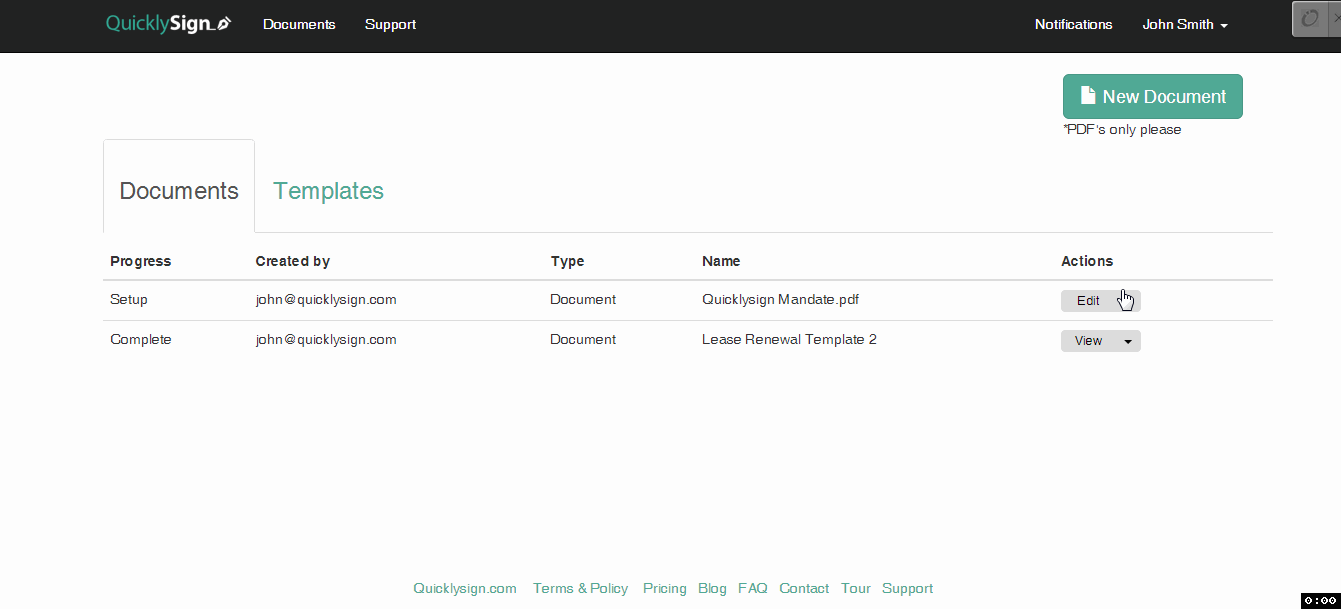Open the Support footer link
The image size is (1341, 609).
tap(907, 588)
